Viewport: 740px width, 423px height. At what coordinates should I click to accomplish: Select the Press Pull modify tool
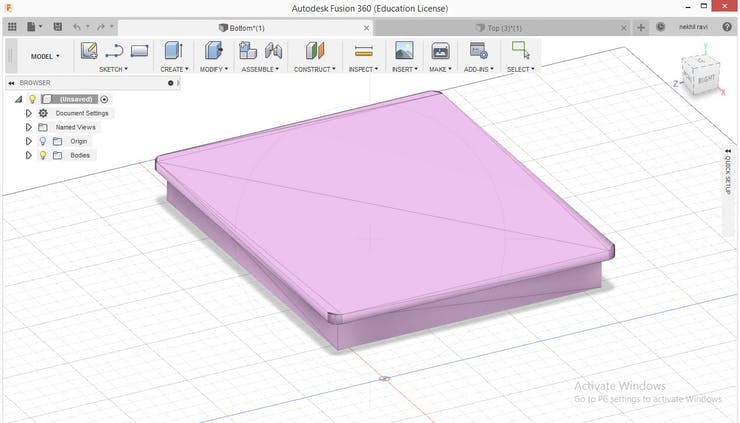click(213, 50)
